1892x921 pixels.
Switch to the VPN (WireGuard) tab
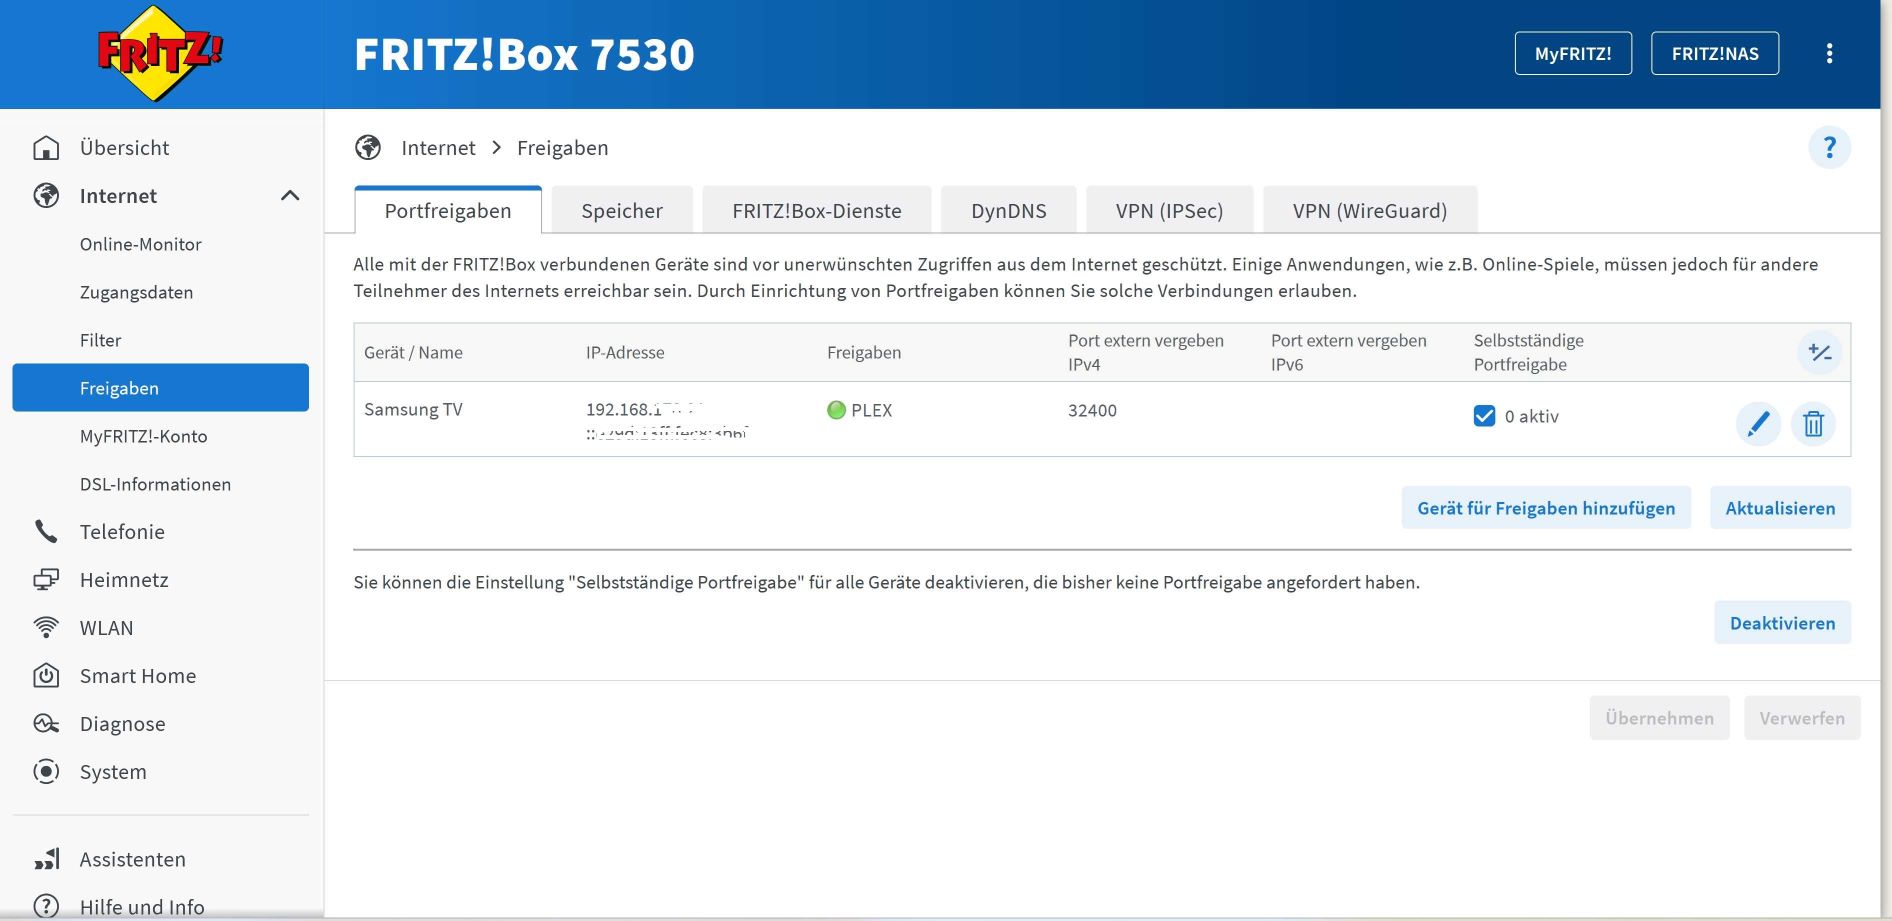click(x=1370, y=211)
